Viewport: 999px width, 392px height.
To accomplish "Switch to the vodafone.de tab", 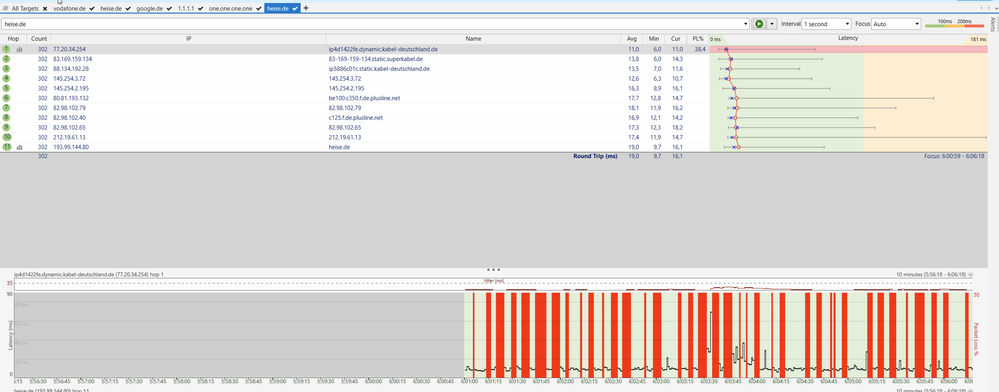I will pos(69,8).
